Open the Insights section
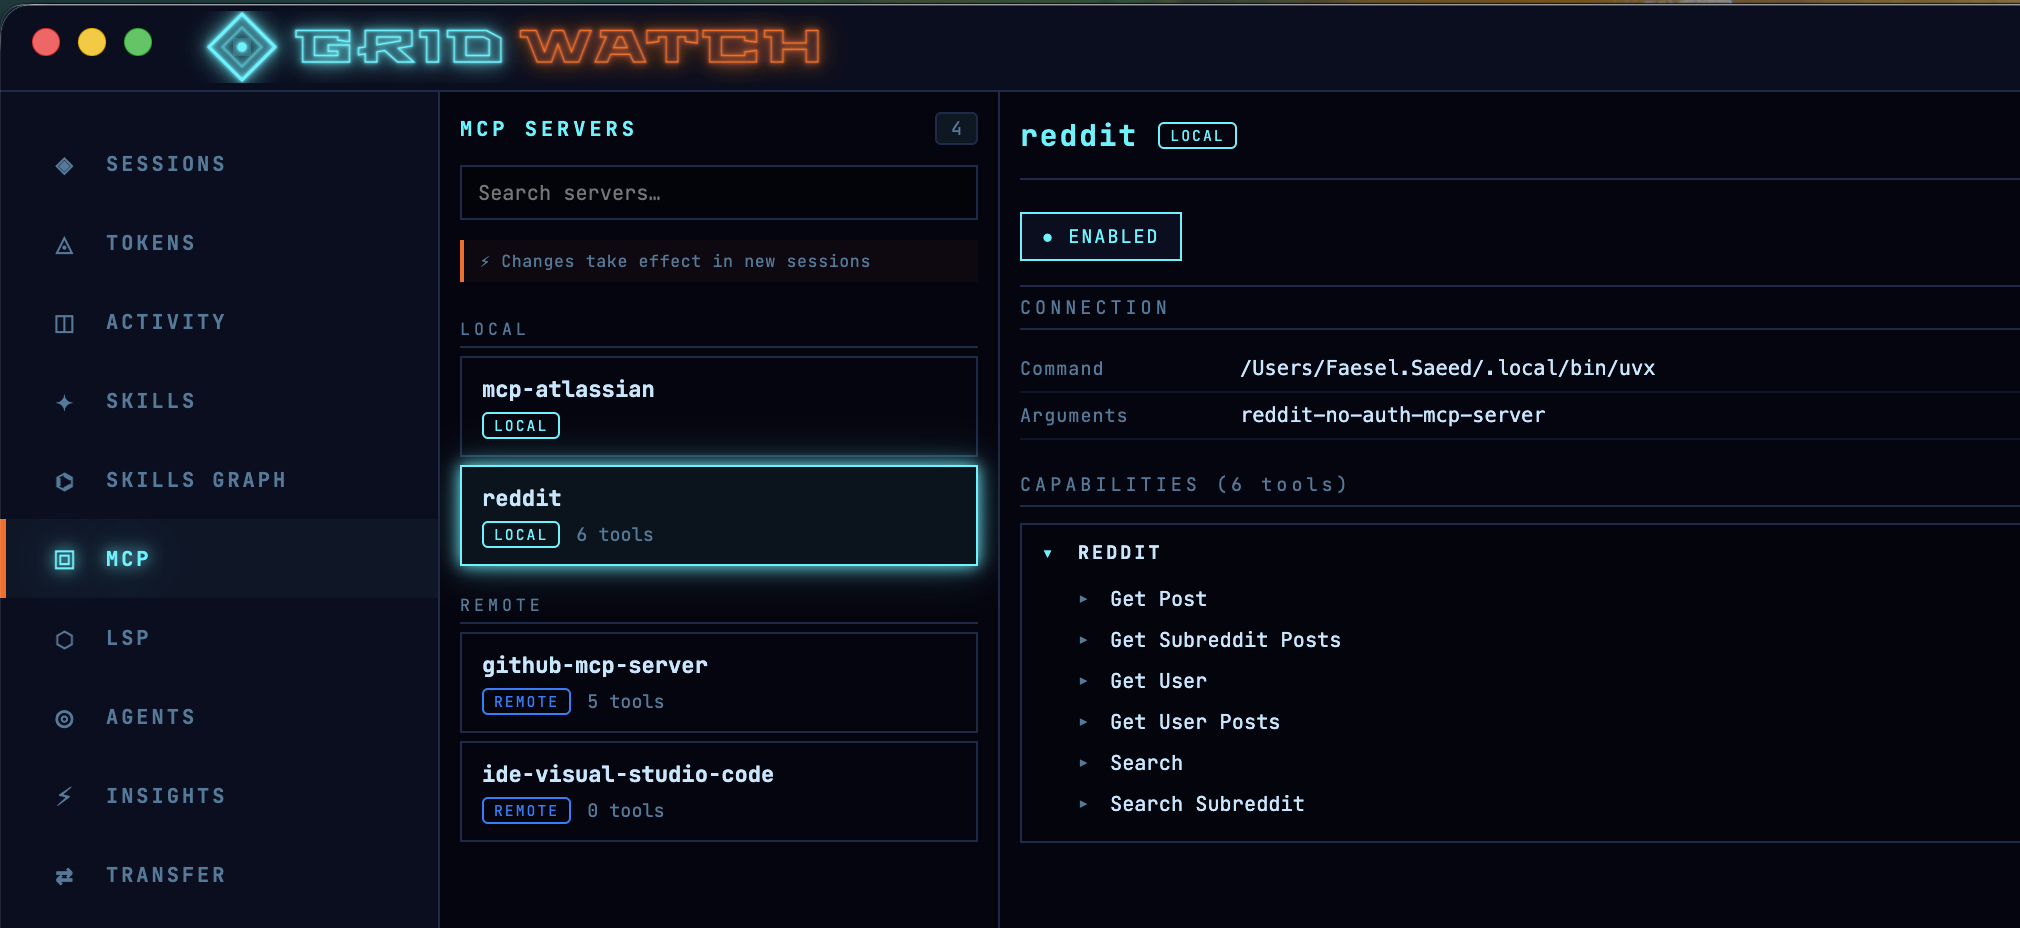Image resolution: width=2020 pixels, height=928 pixels. click(219, 796)
